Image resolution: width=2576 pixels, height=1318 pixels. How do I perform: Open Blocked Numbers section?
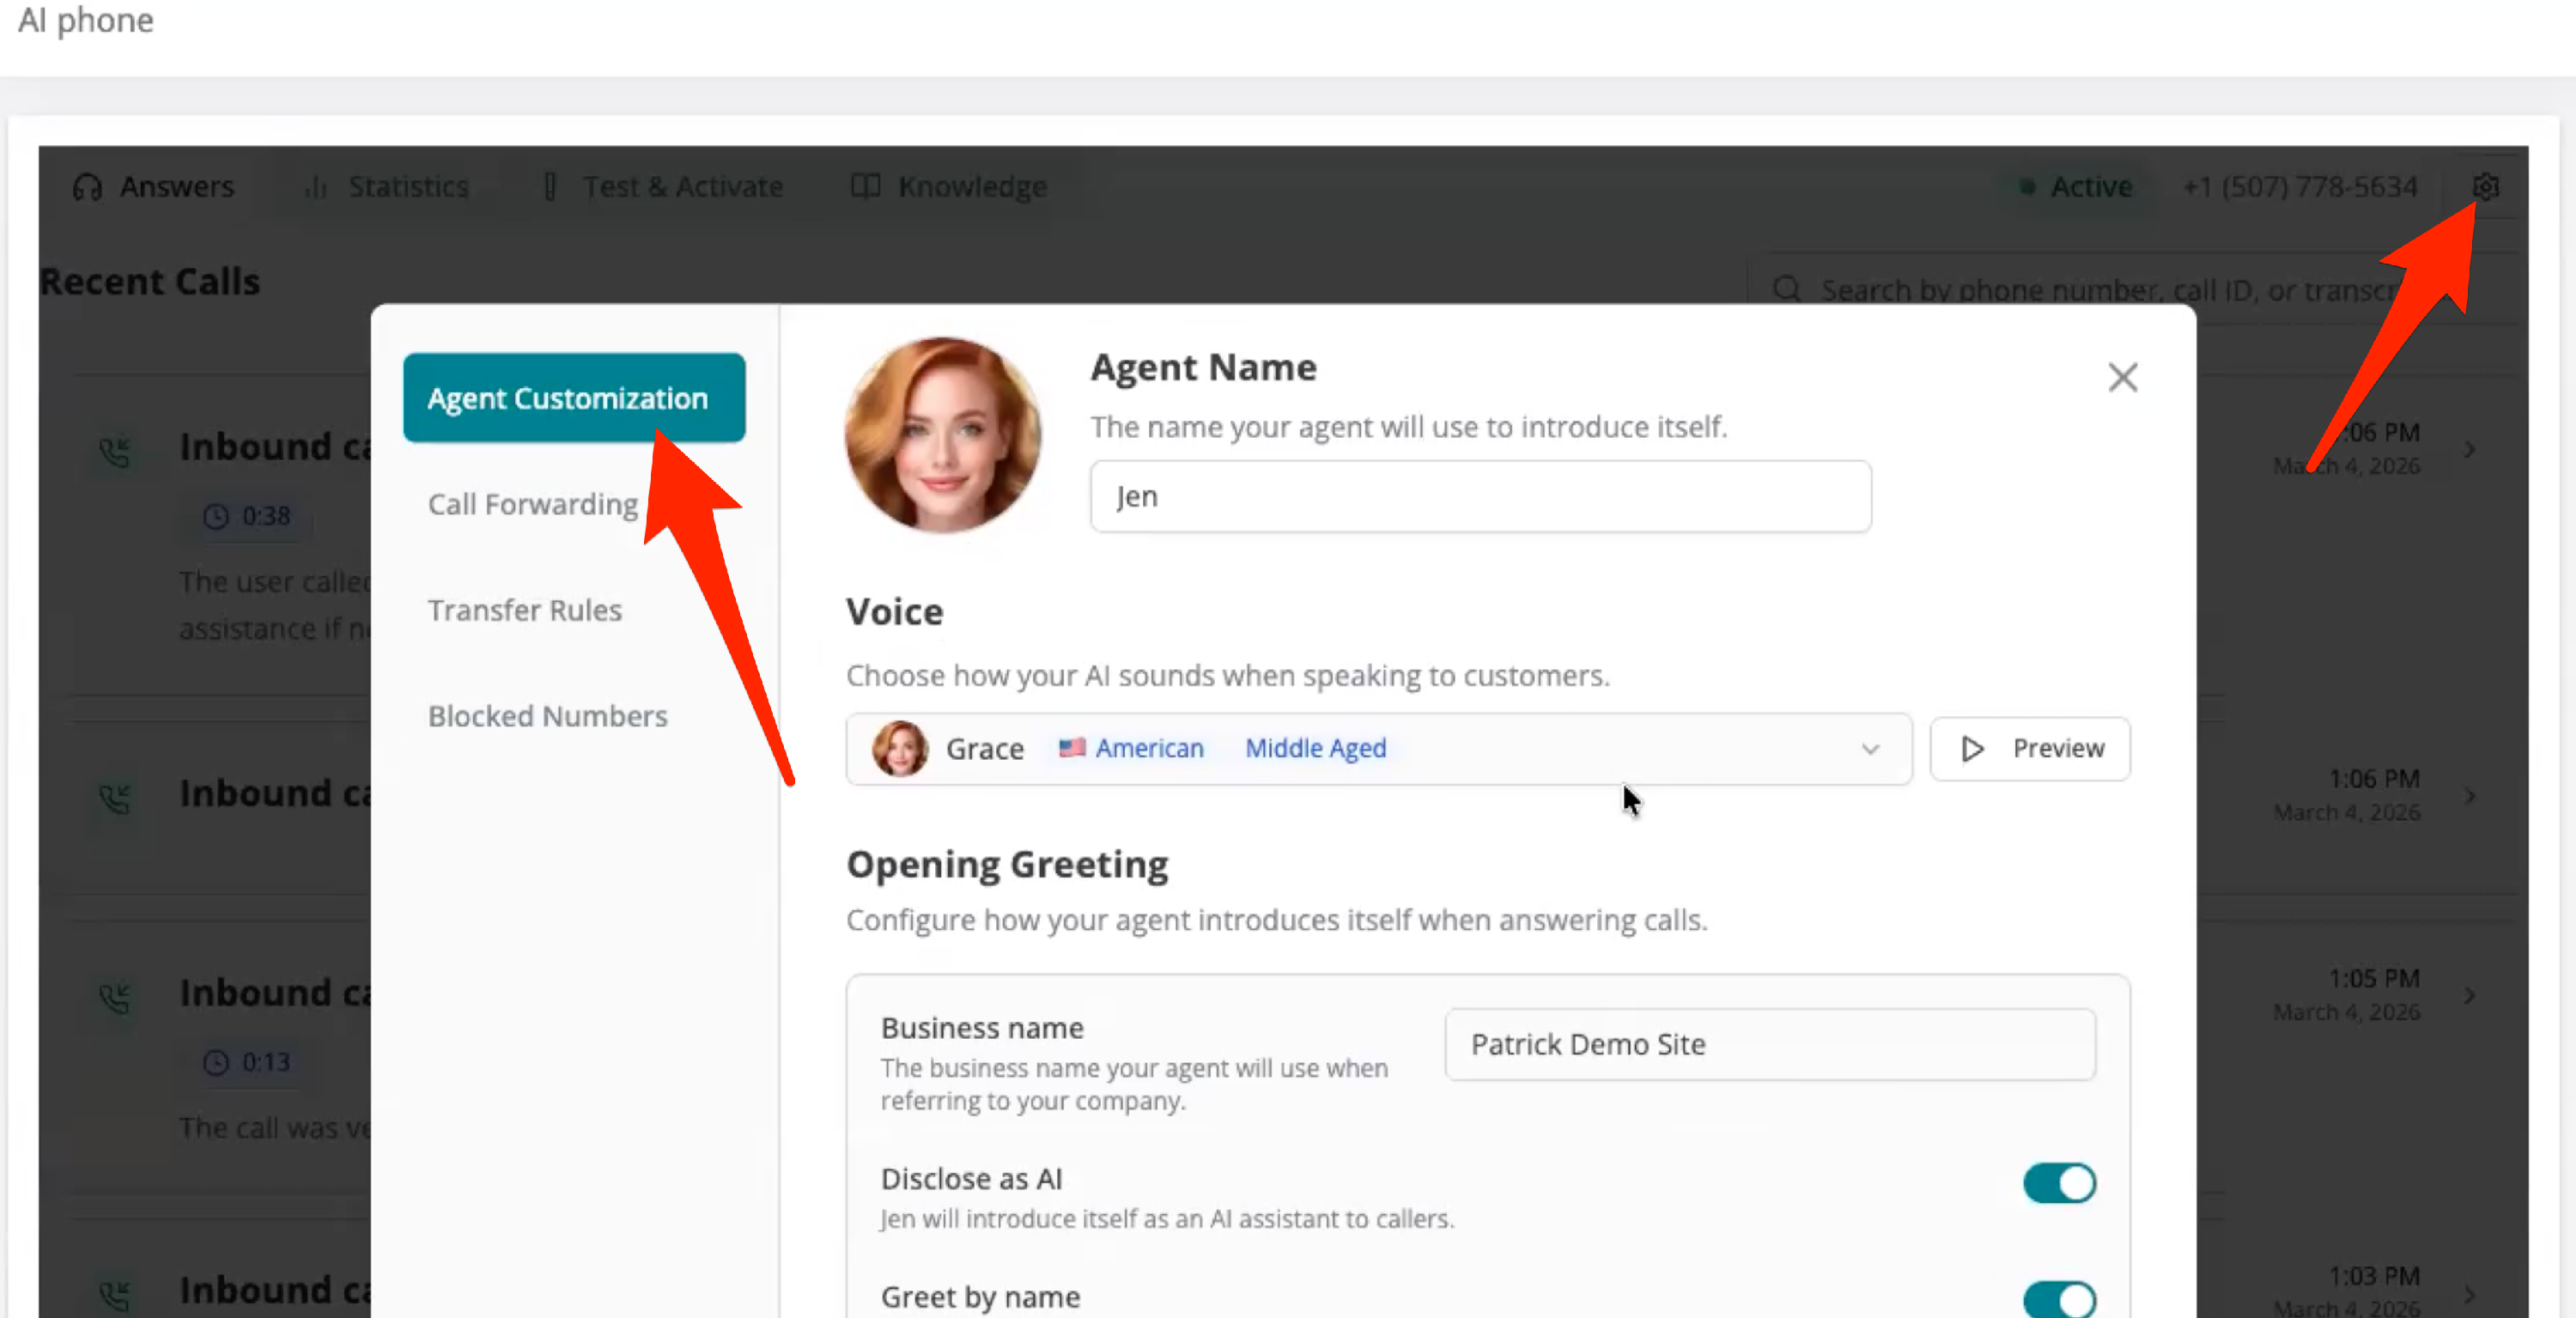pos(547,716)
